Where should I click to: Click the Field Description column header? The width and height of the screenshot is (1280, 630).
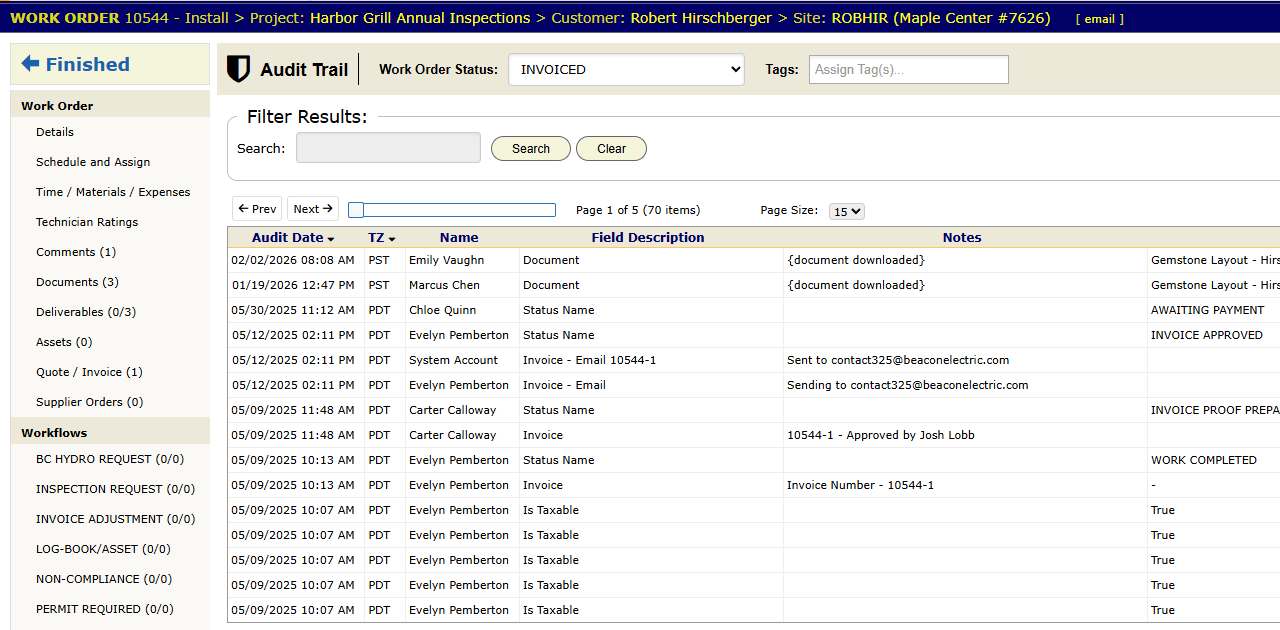pyautogui.click(x=648, y=238)
